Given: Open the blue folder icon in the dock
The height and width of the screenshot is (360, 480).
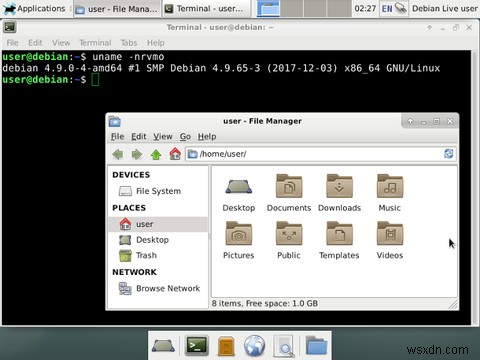Looking at the screenshot, I should click(x=316, y=345).
